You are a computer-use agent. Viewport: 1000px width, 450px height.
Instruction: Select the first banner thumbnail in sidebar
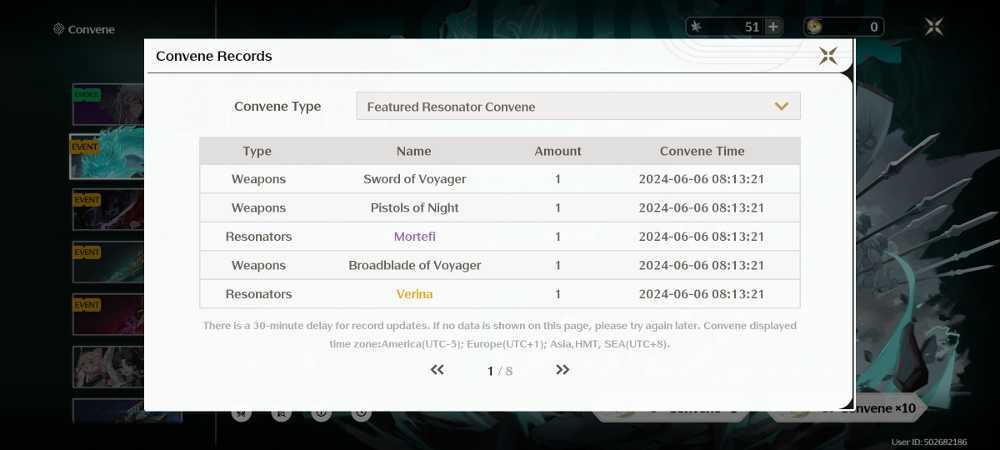click(x=108, y=105)
